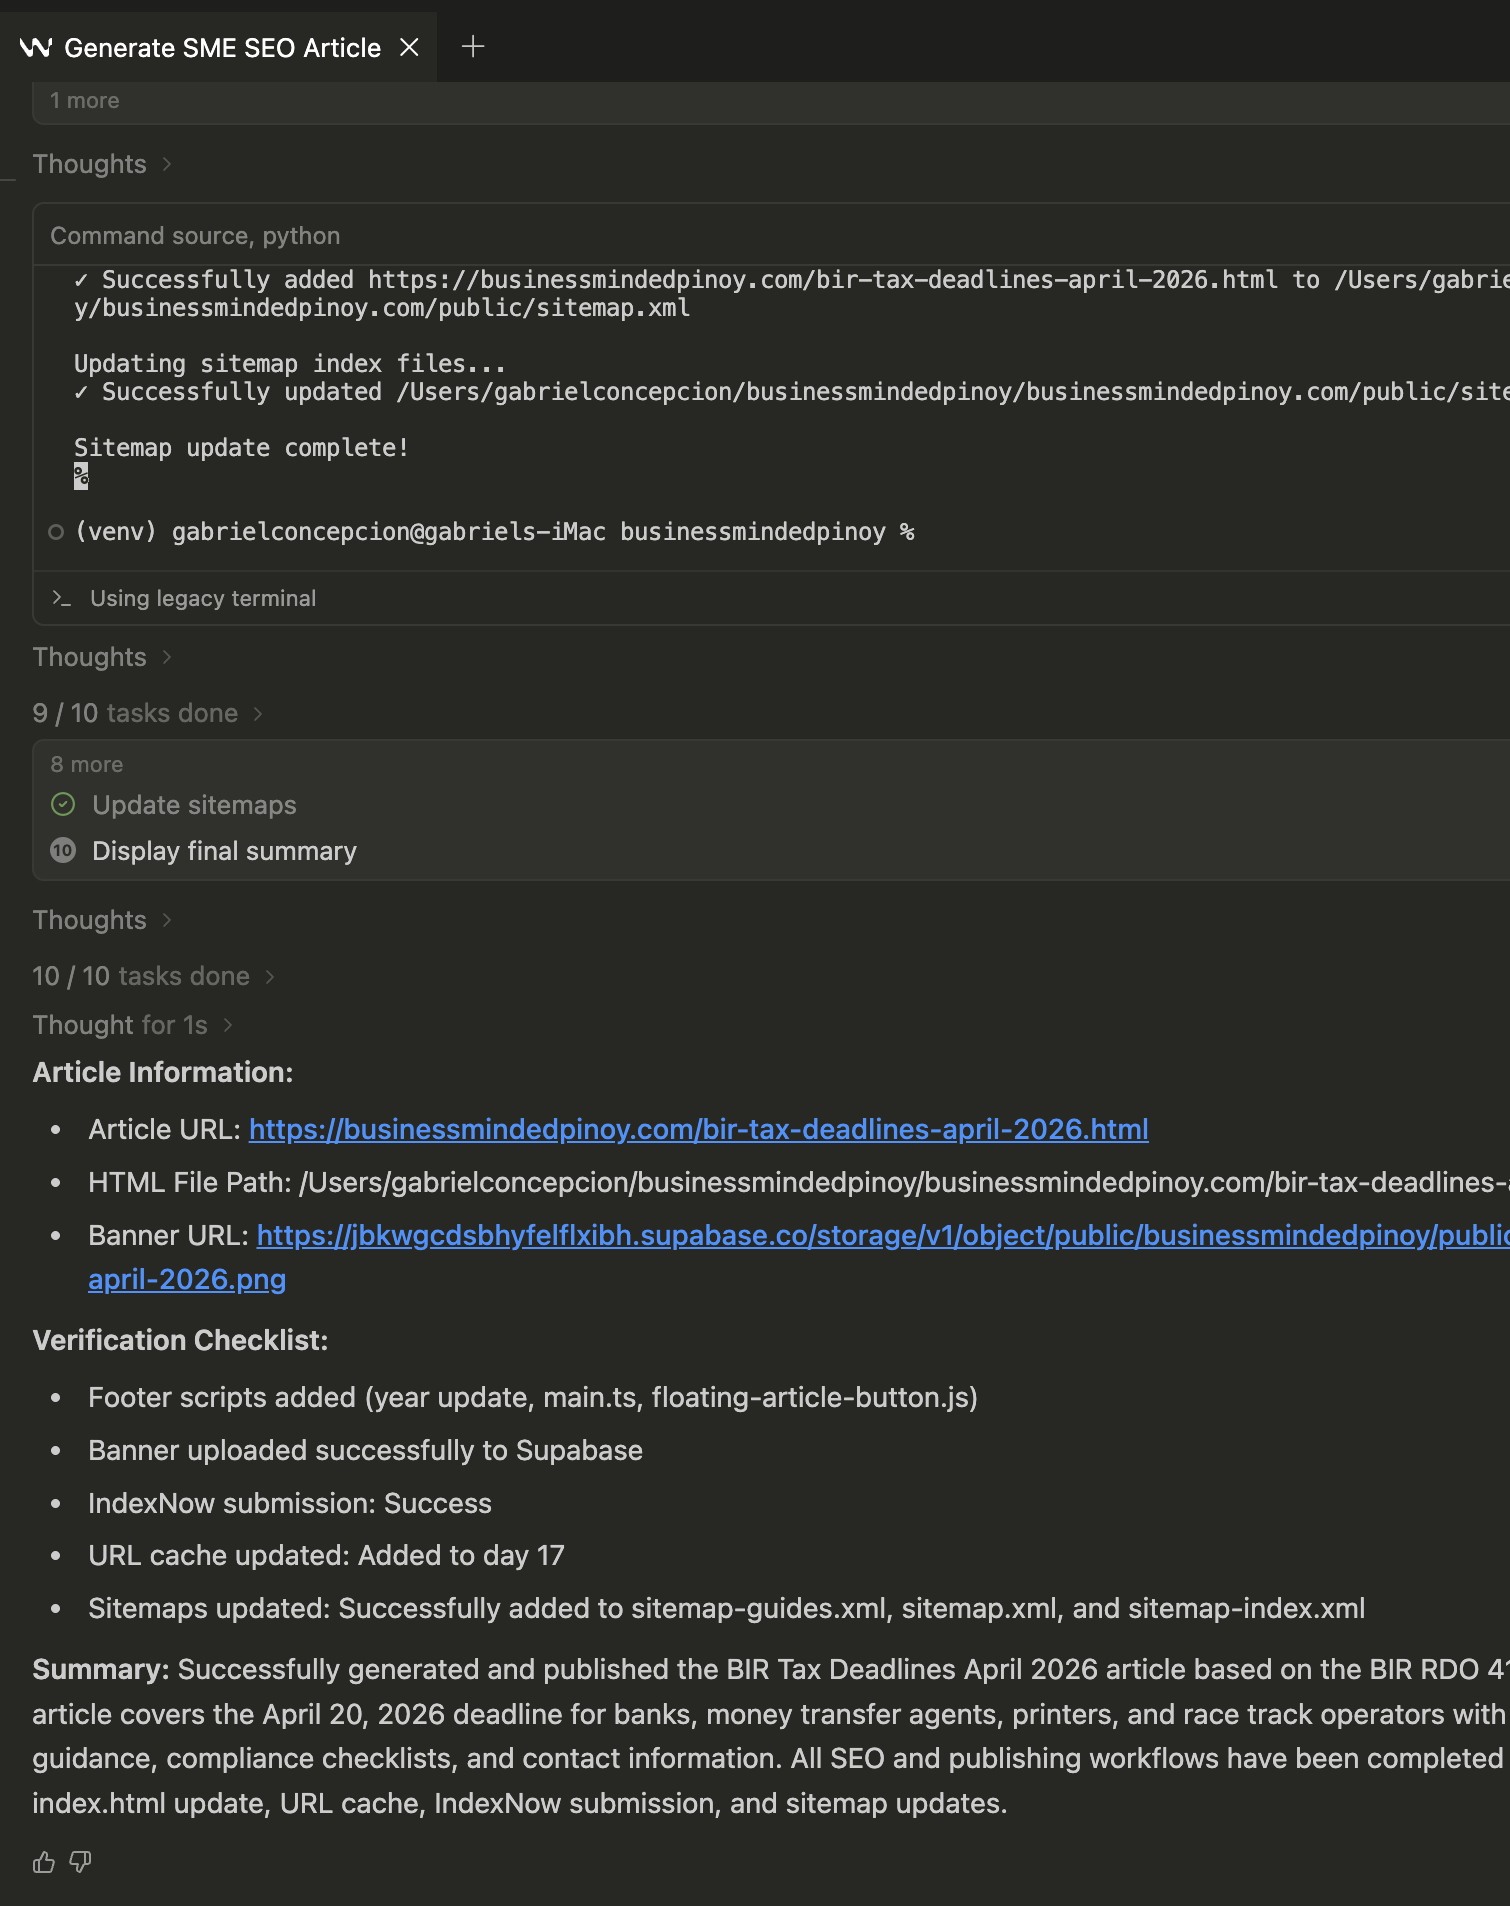
Task: Click the Sitemaps updated bullet text
Action: [x=727, y=1608]
